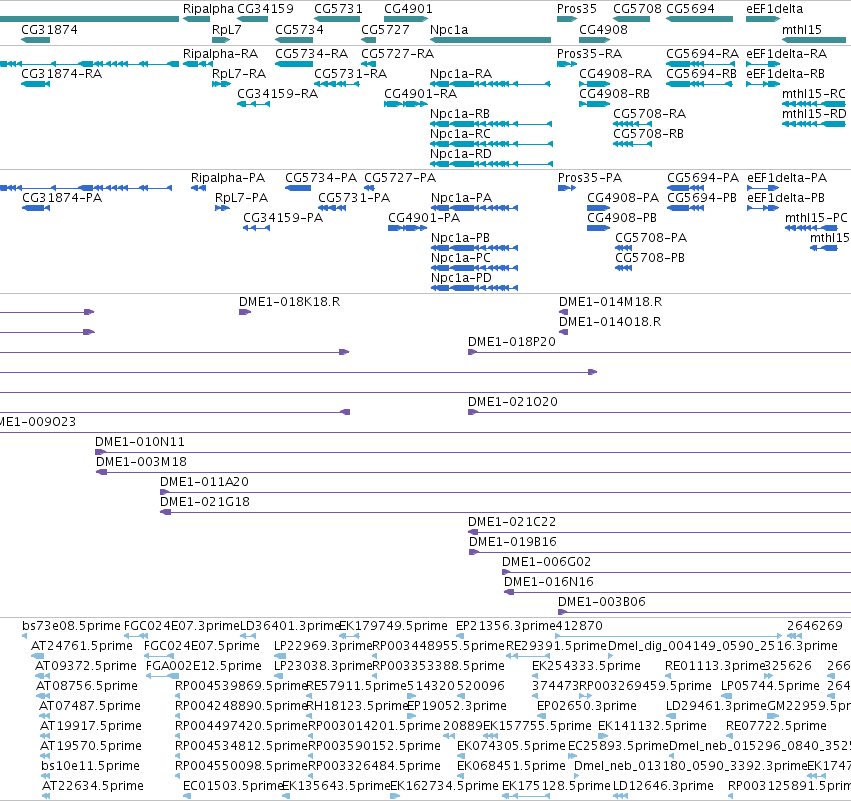This screenshot has width=851, height=801.
Task: Click the CG5734-PA protein label
Action: 321,178
